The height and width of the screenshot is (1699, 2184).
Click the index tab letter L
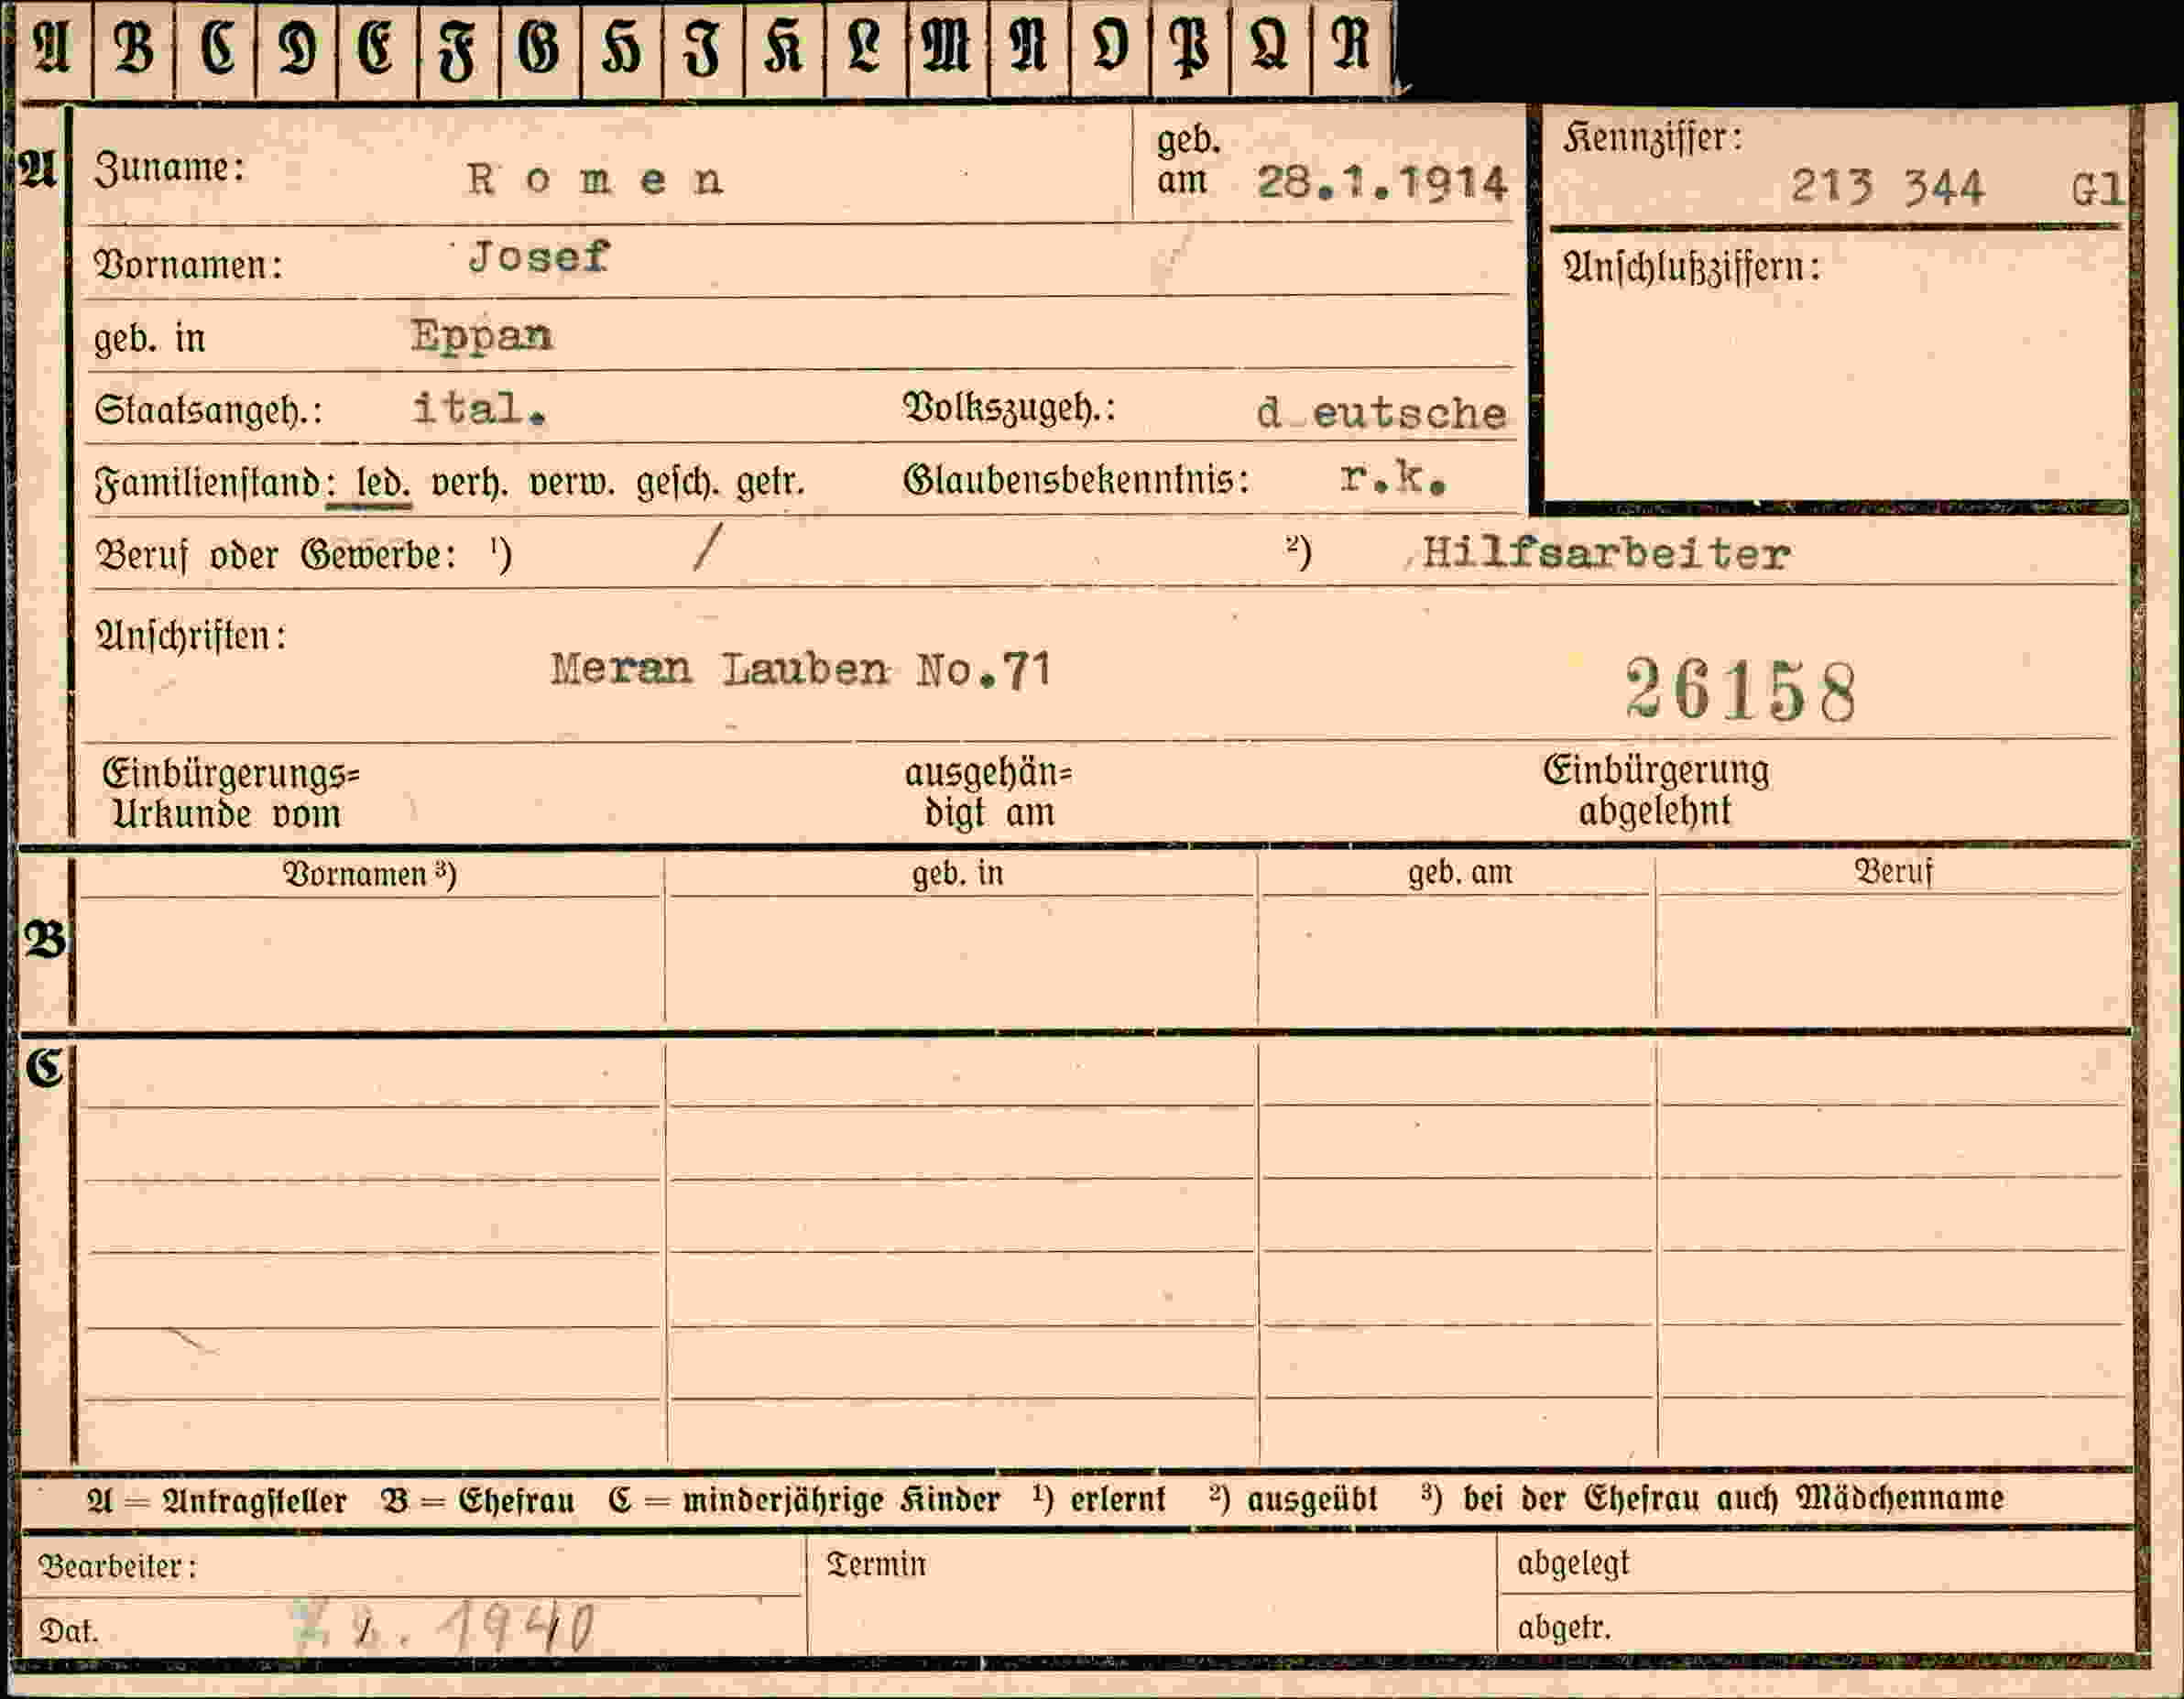click(864, 47)
